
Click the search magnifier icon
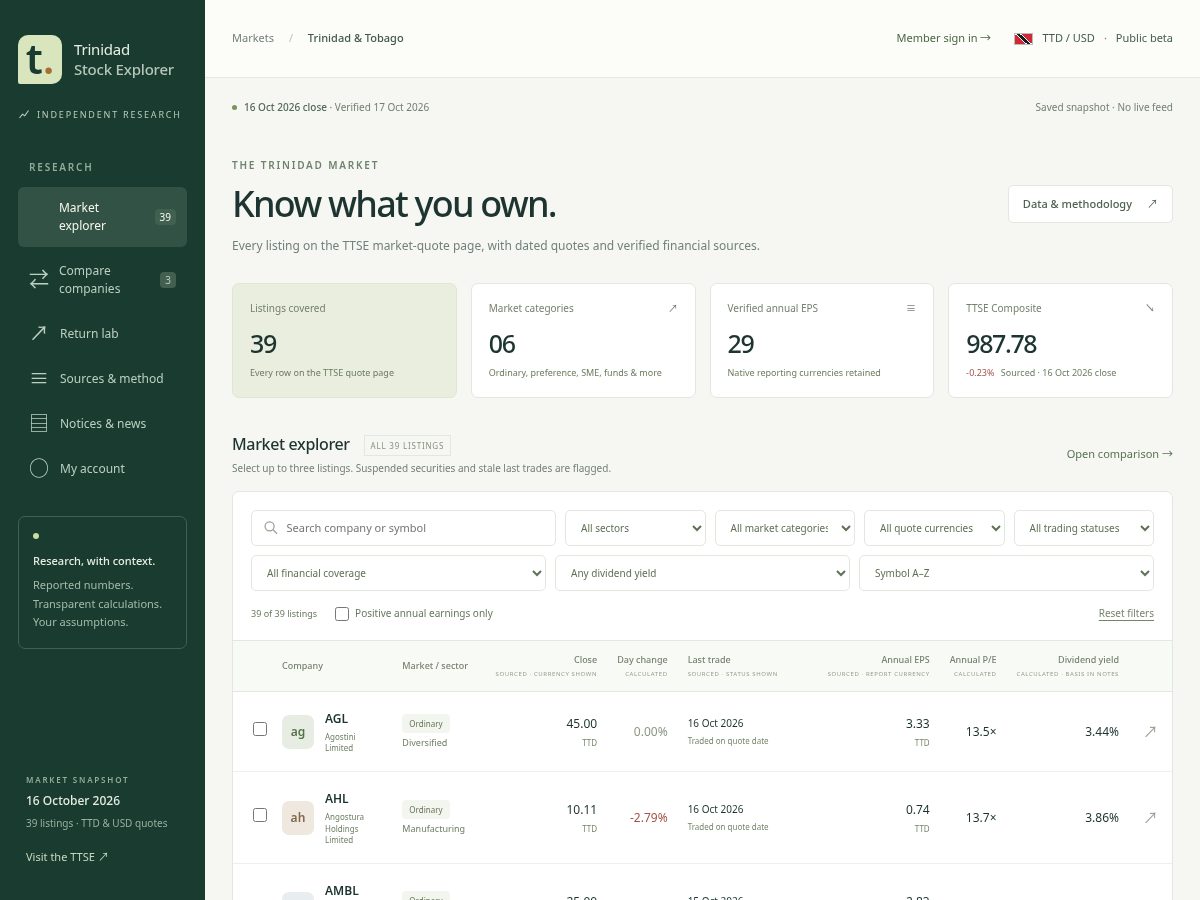[x=271, y=528]
